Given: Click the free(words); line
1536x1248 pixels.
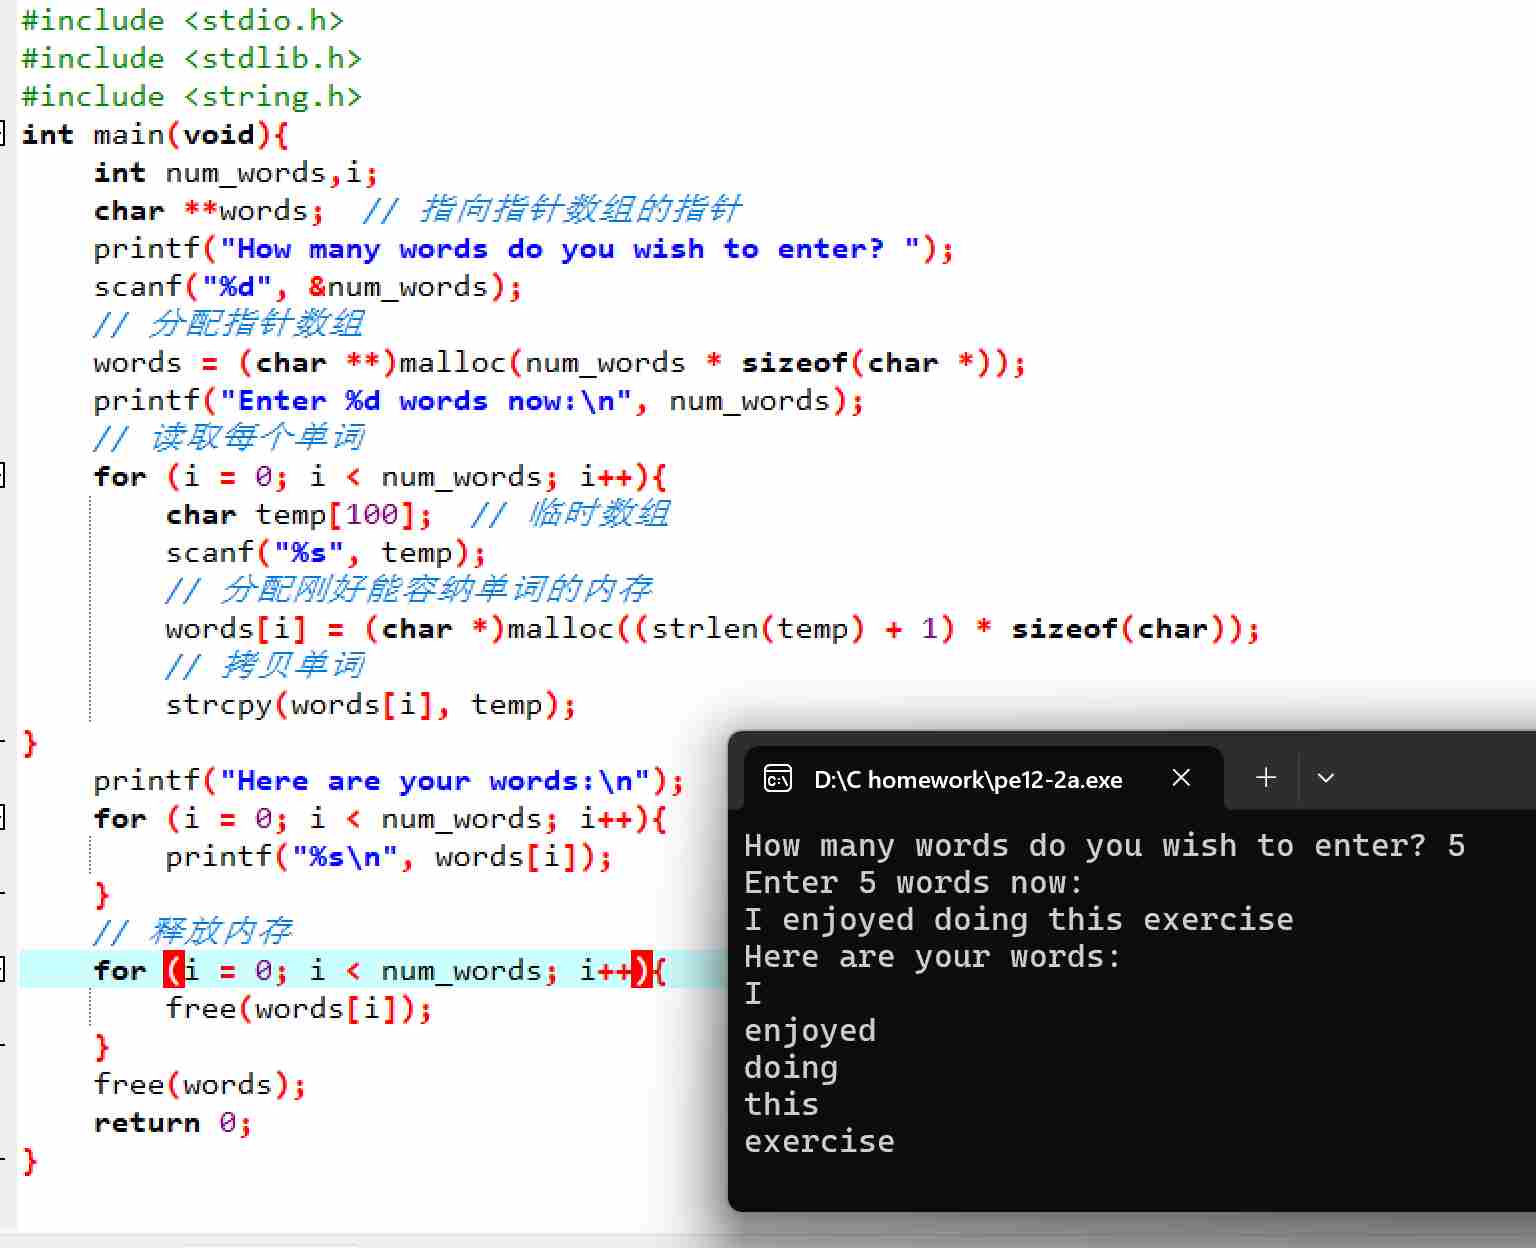Looking at the screenshot, I should (200, 1084).
